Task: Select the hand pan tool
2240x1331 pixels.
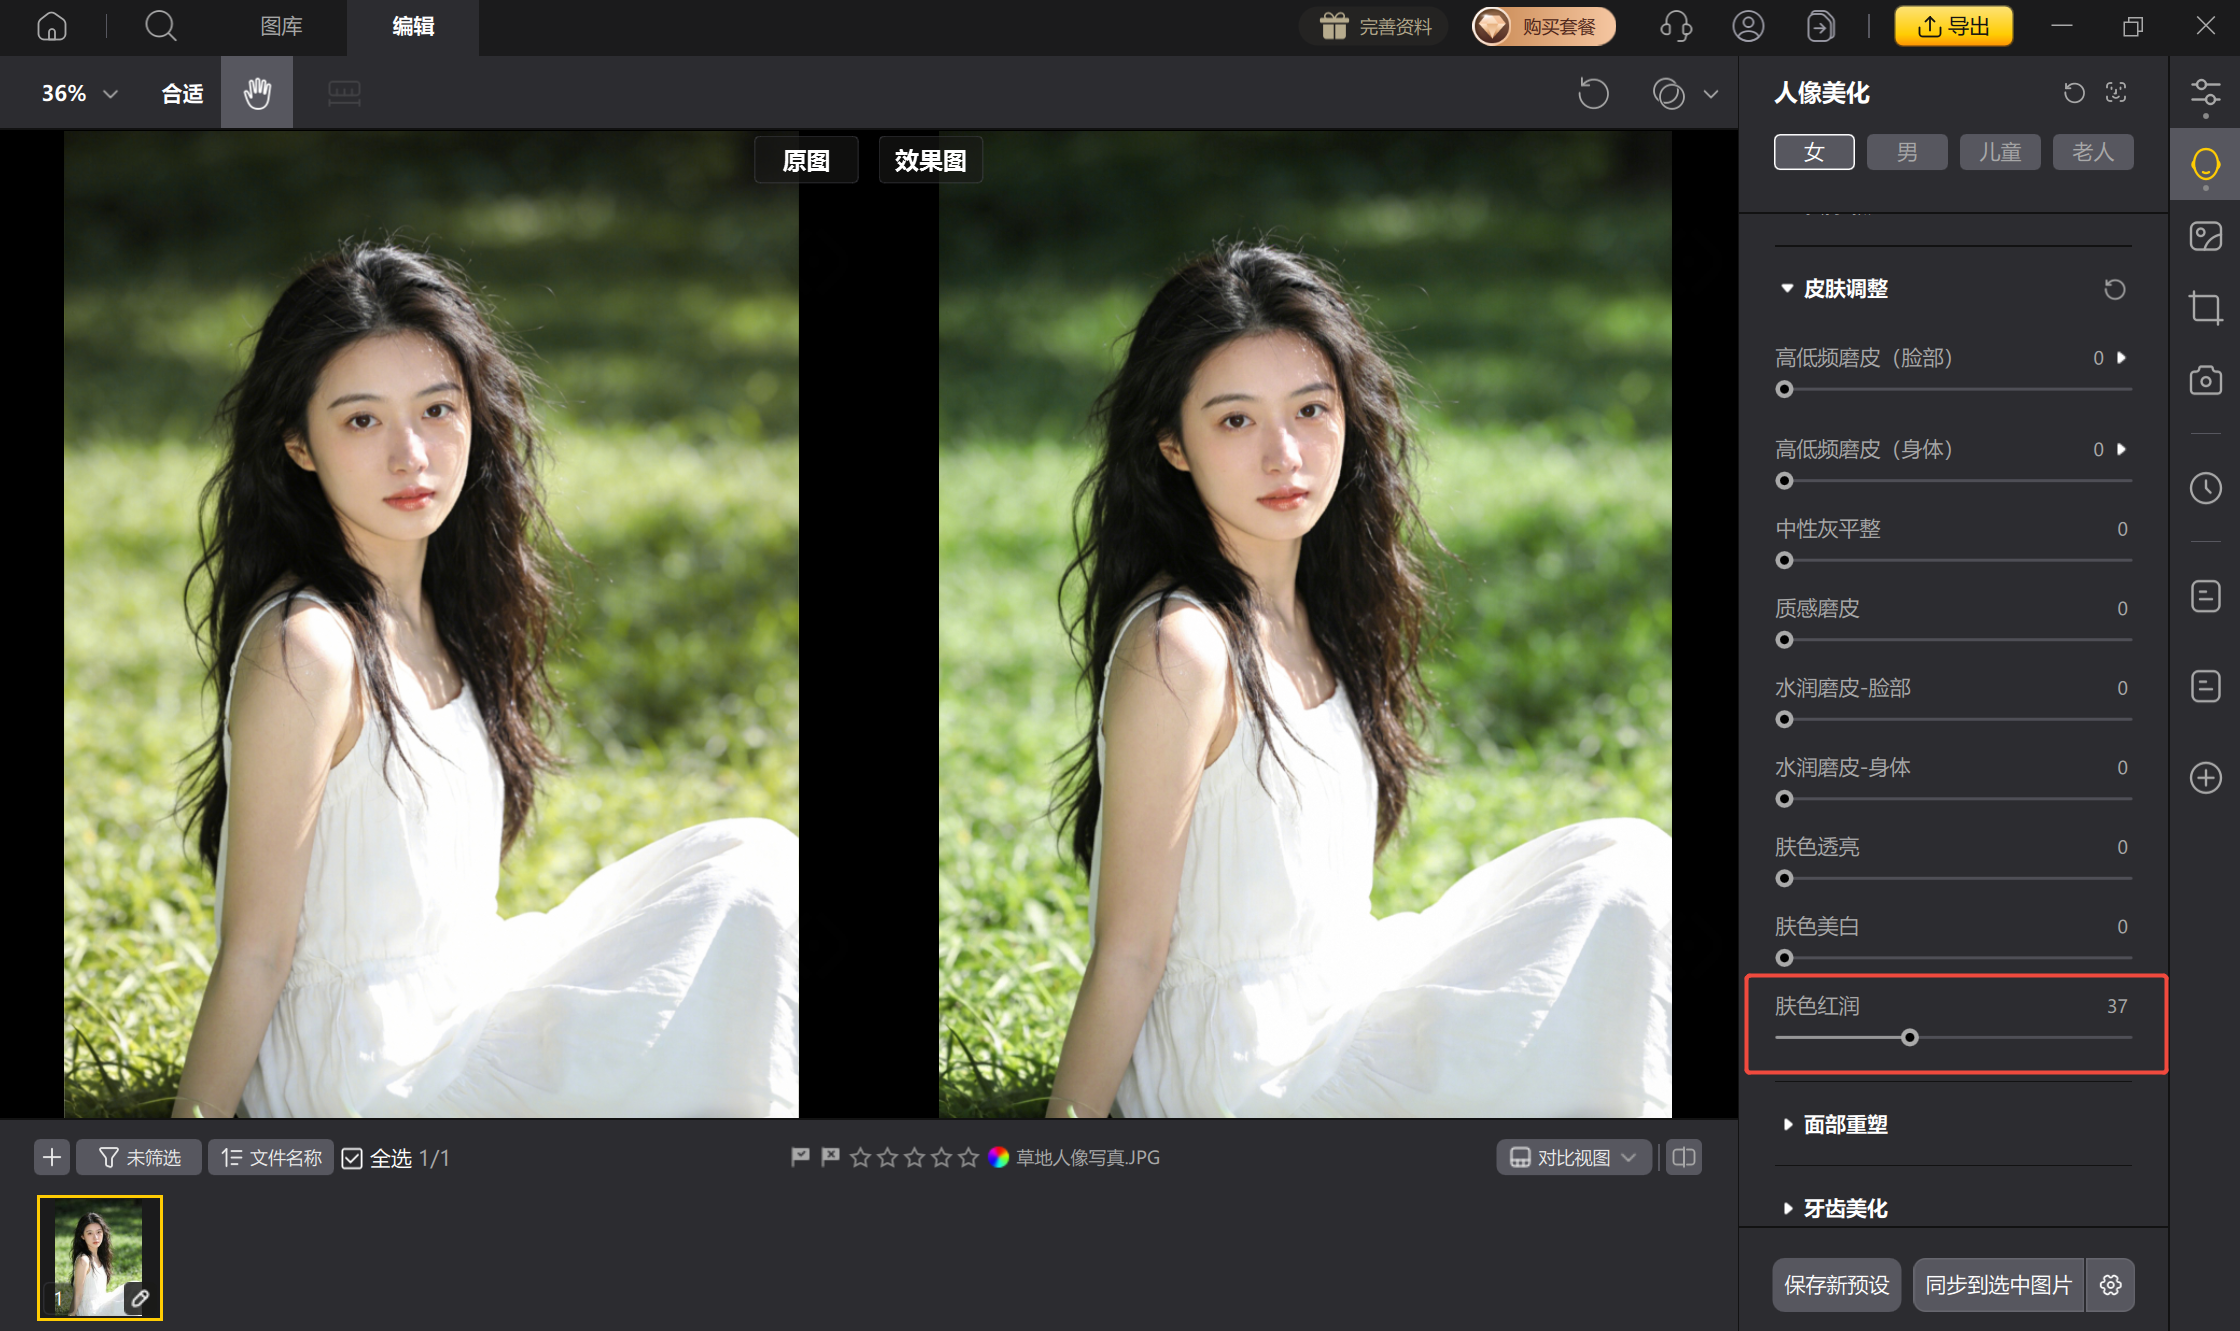Action: [257, 93]
